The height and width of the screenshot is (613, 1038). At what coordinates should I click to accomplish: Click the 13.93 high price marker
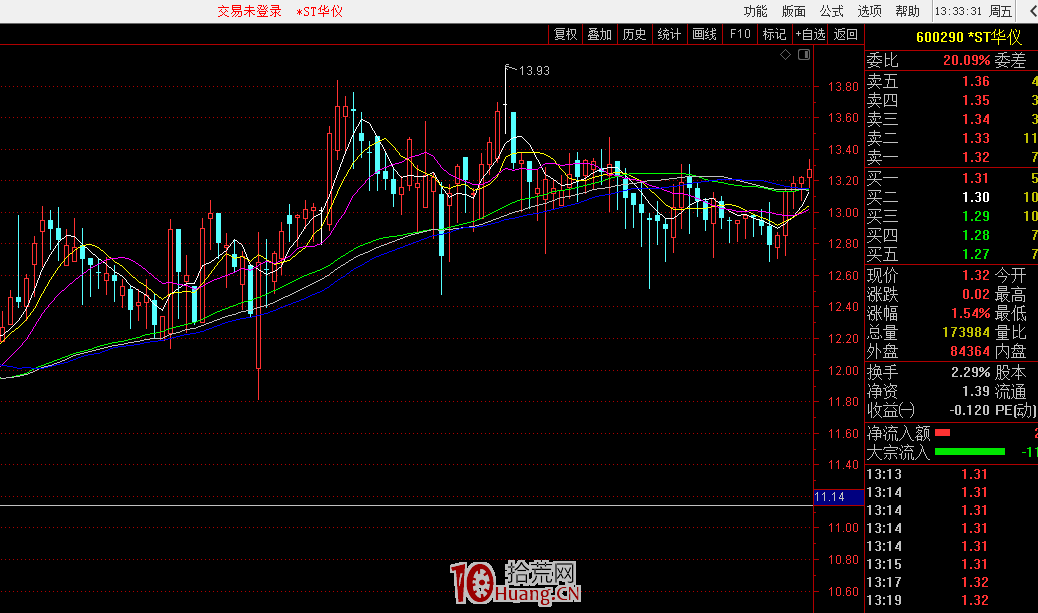click(534, 71)
